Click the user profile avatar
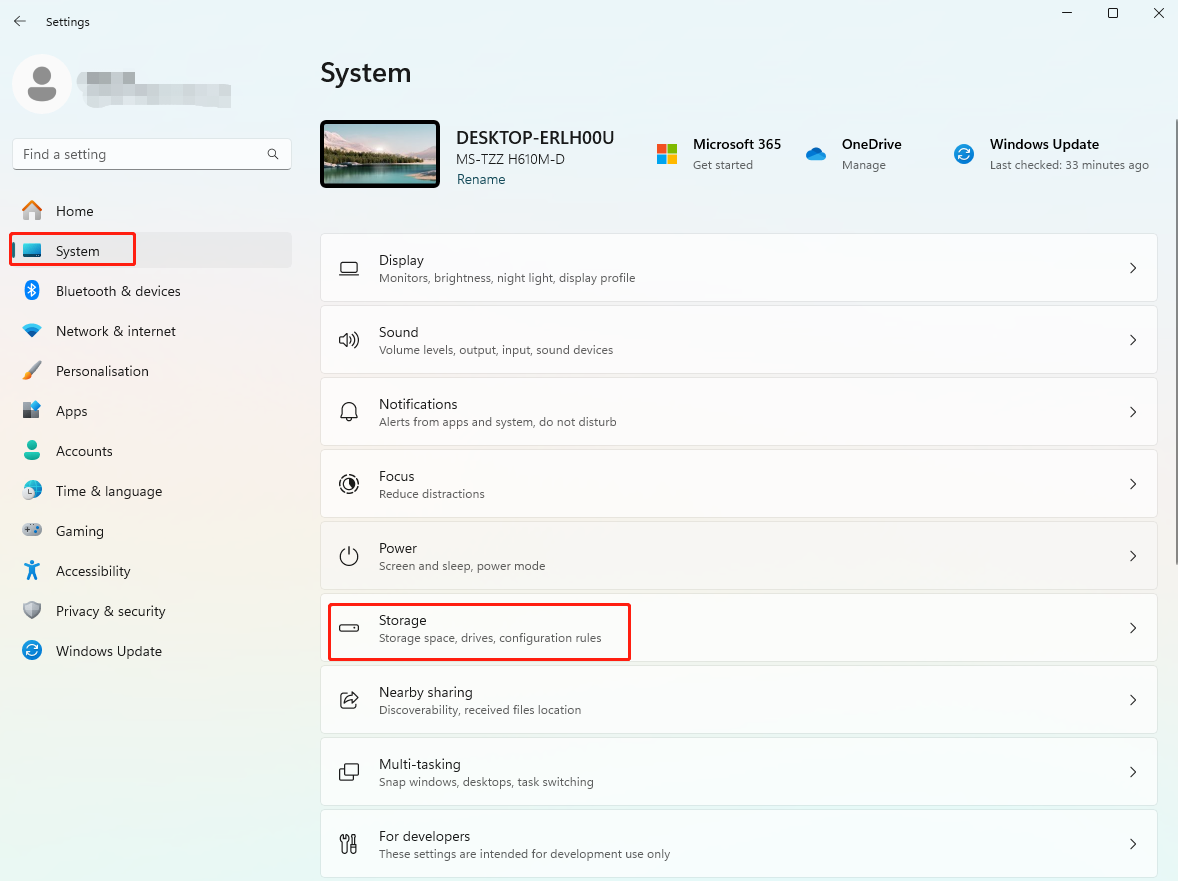Screen dimensions: 1178x881 point(41,84)
